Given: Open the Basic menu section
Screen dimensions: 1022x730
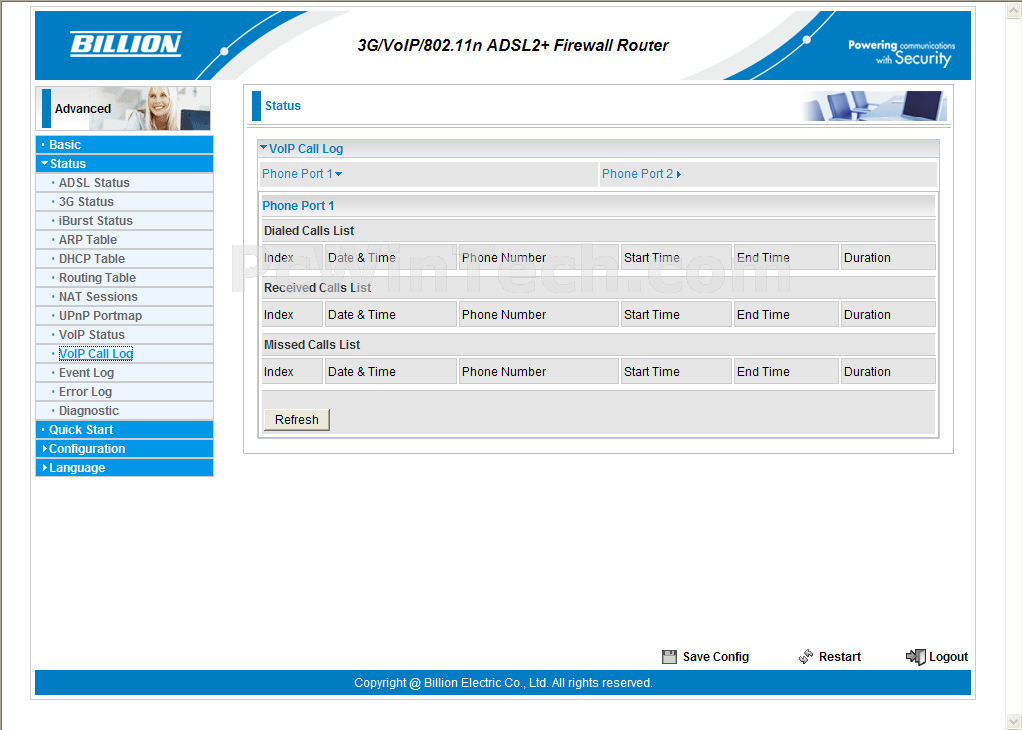Looking at the screenshot, I should click(x=124, y=145).
